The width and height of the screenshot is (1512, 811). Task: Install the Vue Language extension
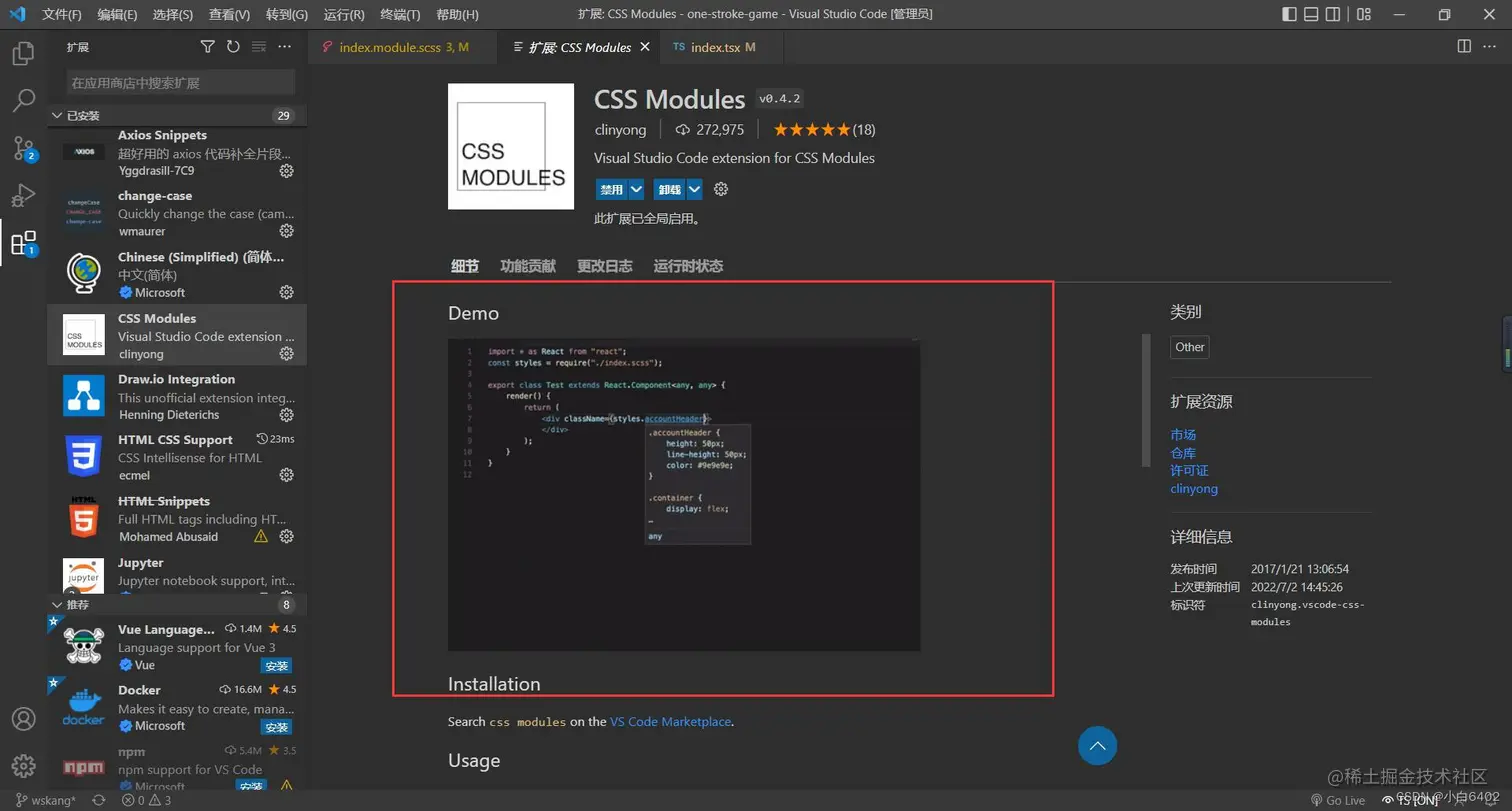point(277,666)
